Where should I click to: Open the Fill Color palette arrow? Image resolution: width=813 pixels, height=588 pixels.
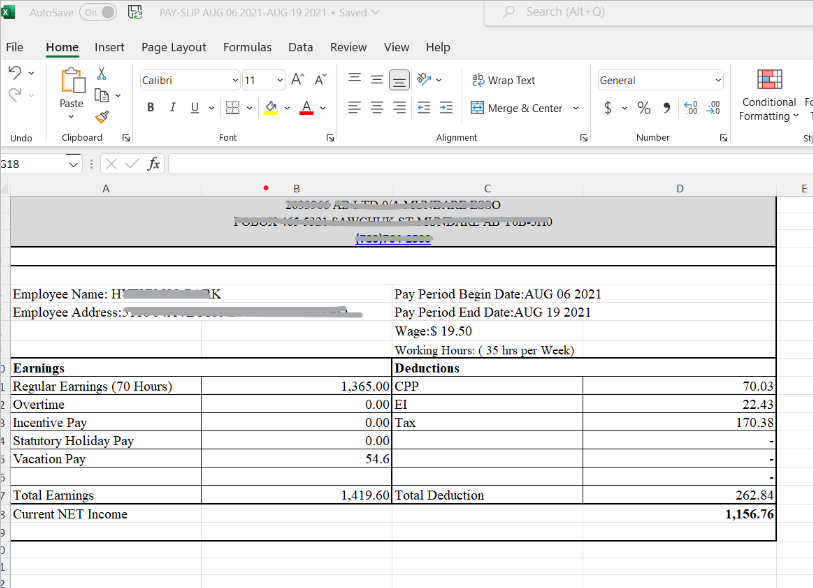287,108
